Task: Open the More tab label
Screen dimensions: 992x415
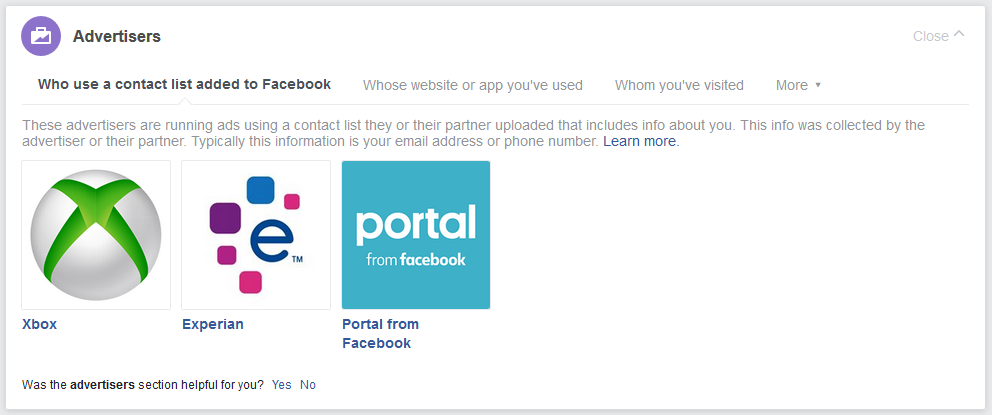Action: [792, 85]
